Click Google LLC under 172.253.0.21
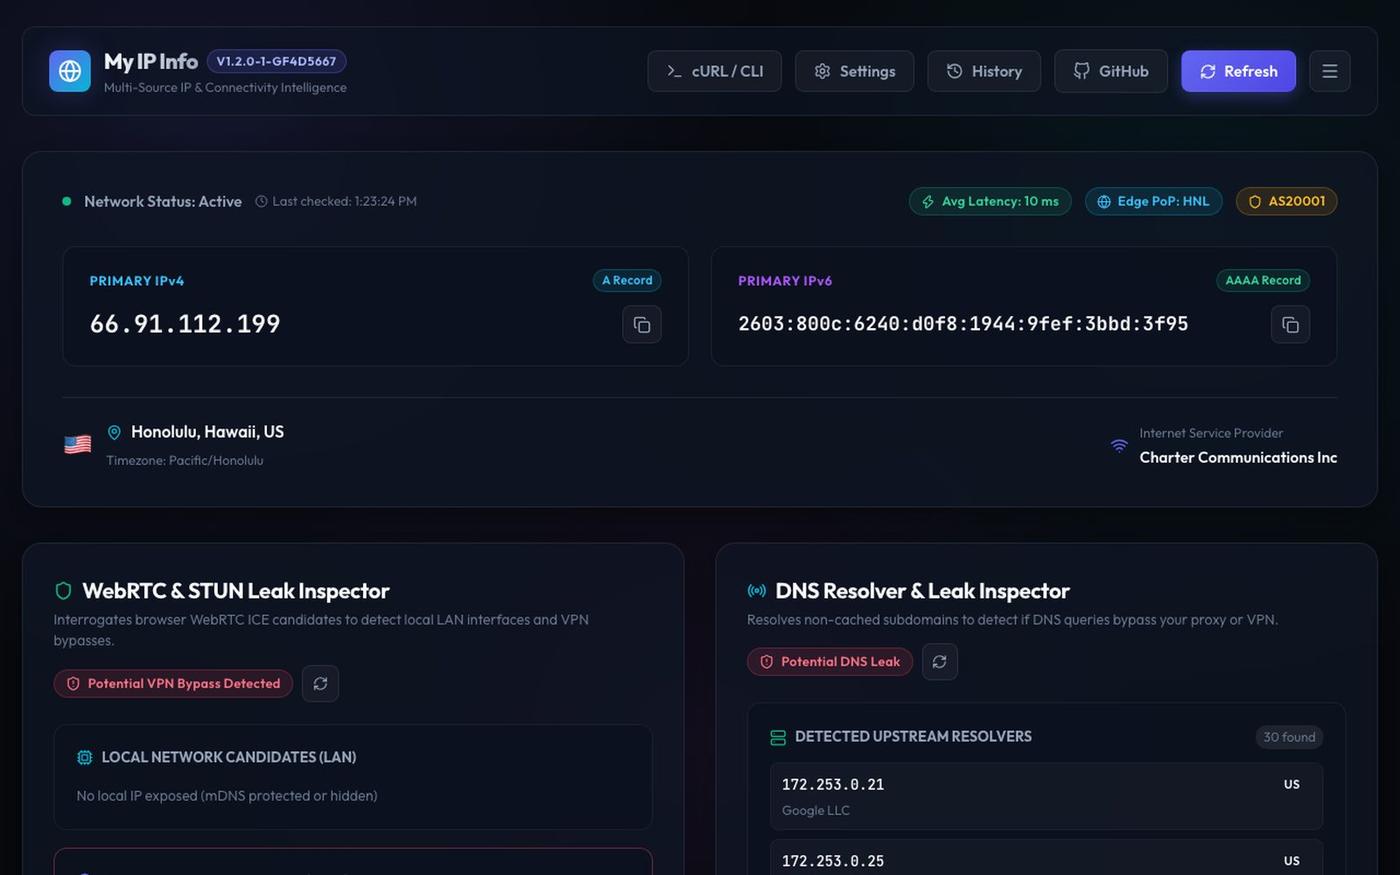Screen dimensions: 1400x875 coord(816,811)
